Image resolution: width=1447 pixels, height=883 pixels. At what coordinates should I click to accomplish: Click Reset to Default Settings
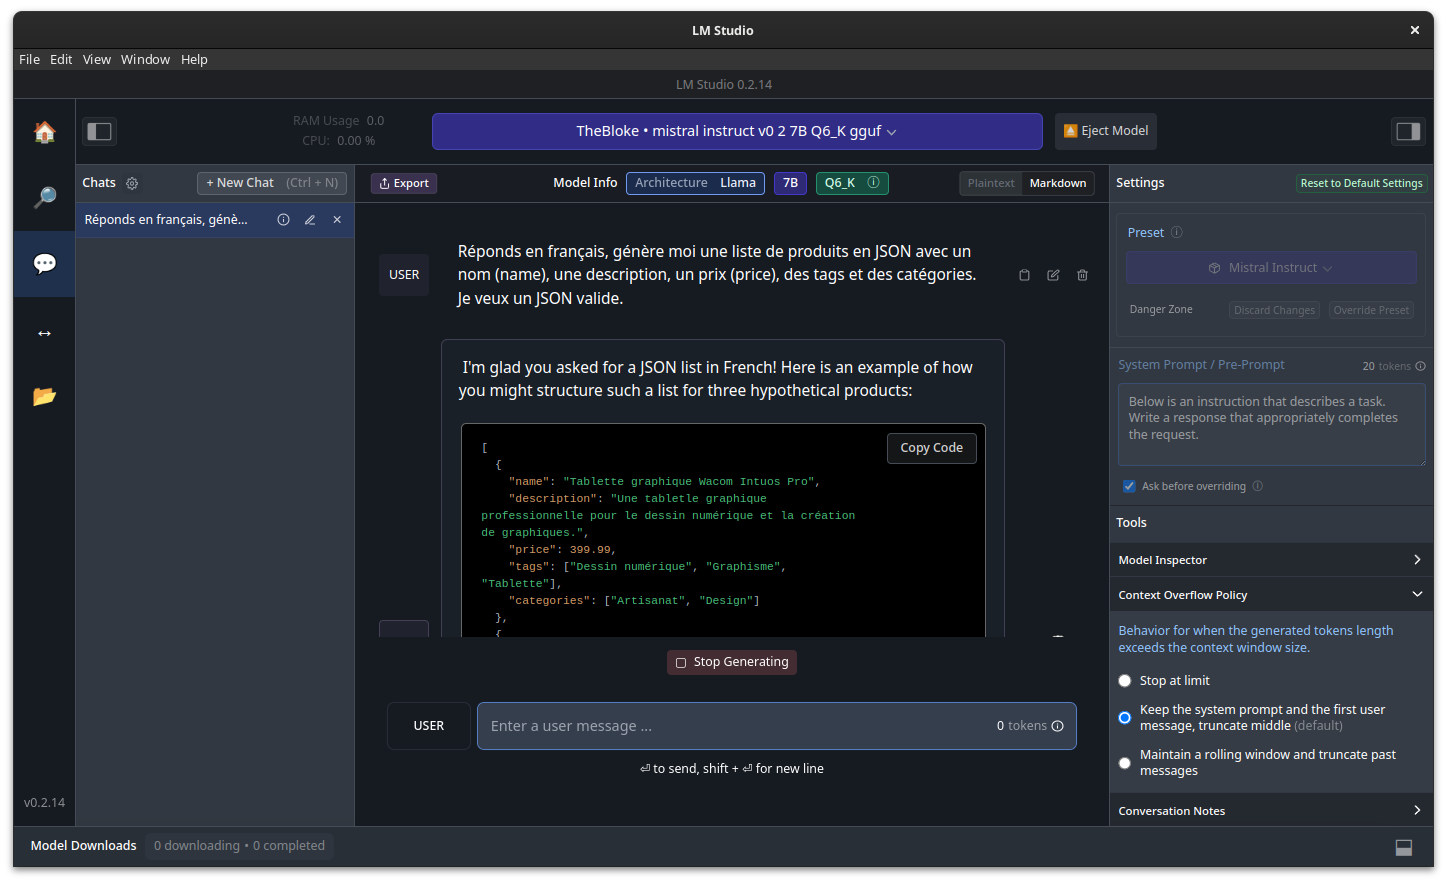(1361, 183)
